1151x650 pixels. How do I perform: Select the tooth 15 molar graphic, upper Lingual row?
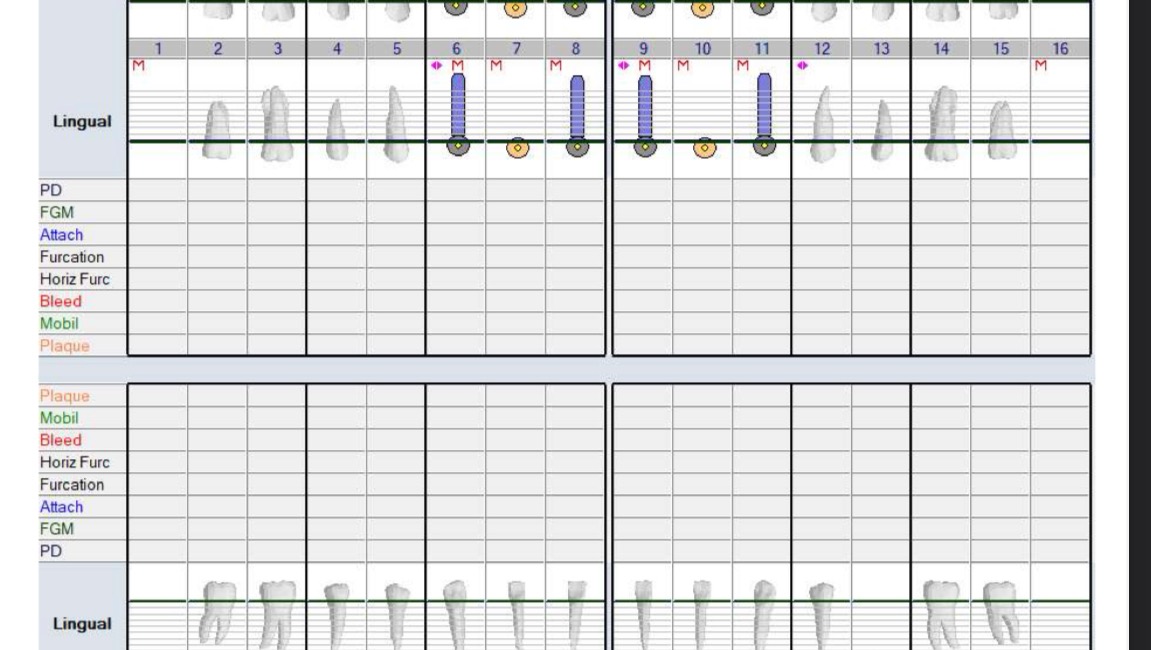[x=1002, y=130]
